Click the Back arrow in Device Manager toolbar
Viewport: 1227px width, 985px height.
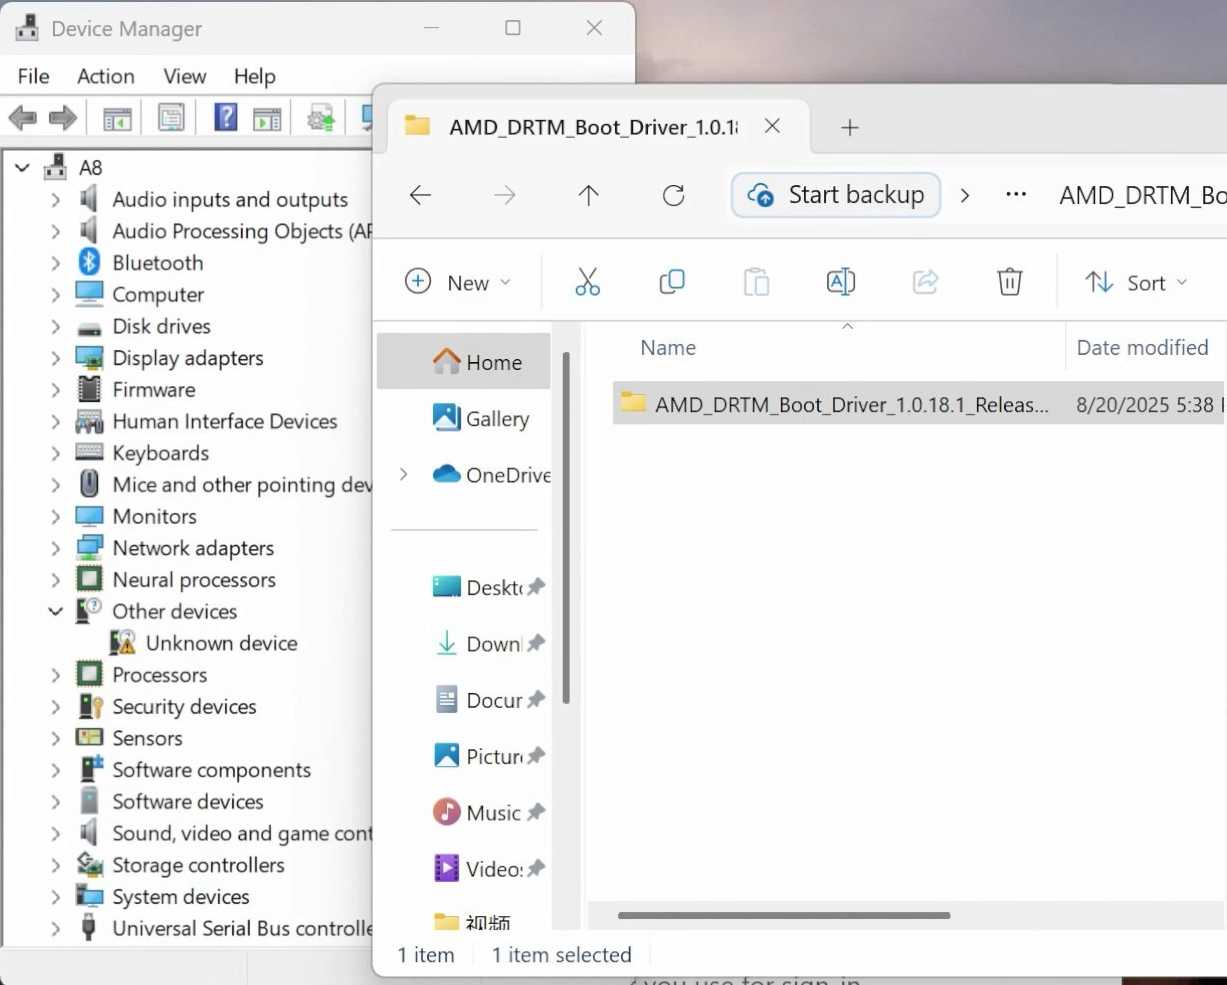(x=23, y=119)
